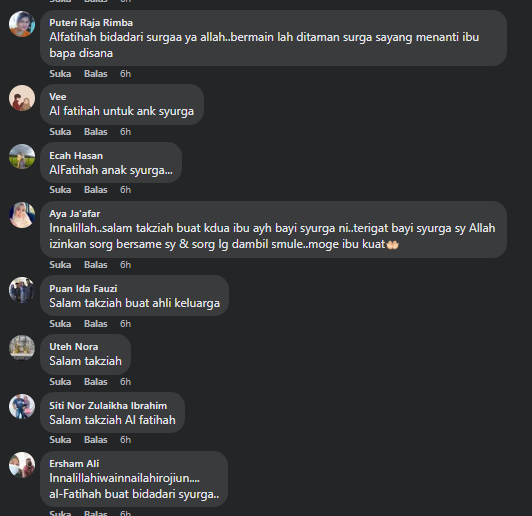Reply to Aya Ja'afar's comment via Balas

point(96,265)
